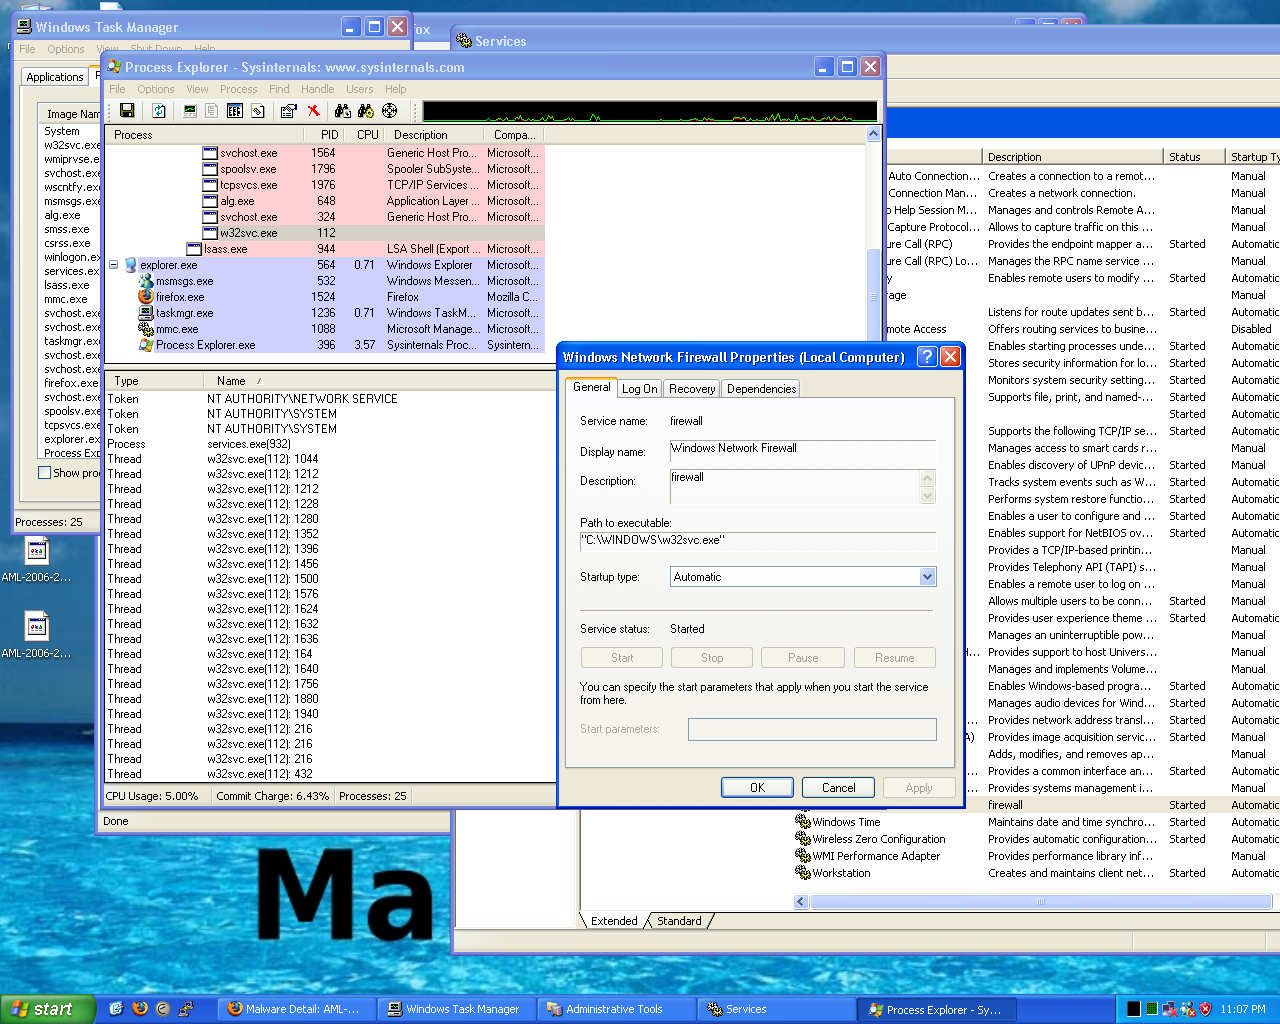Click the gear icon beside Windows Time service

click(802, 822)
